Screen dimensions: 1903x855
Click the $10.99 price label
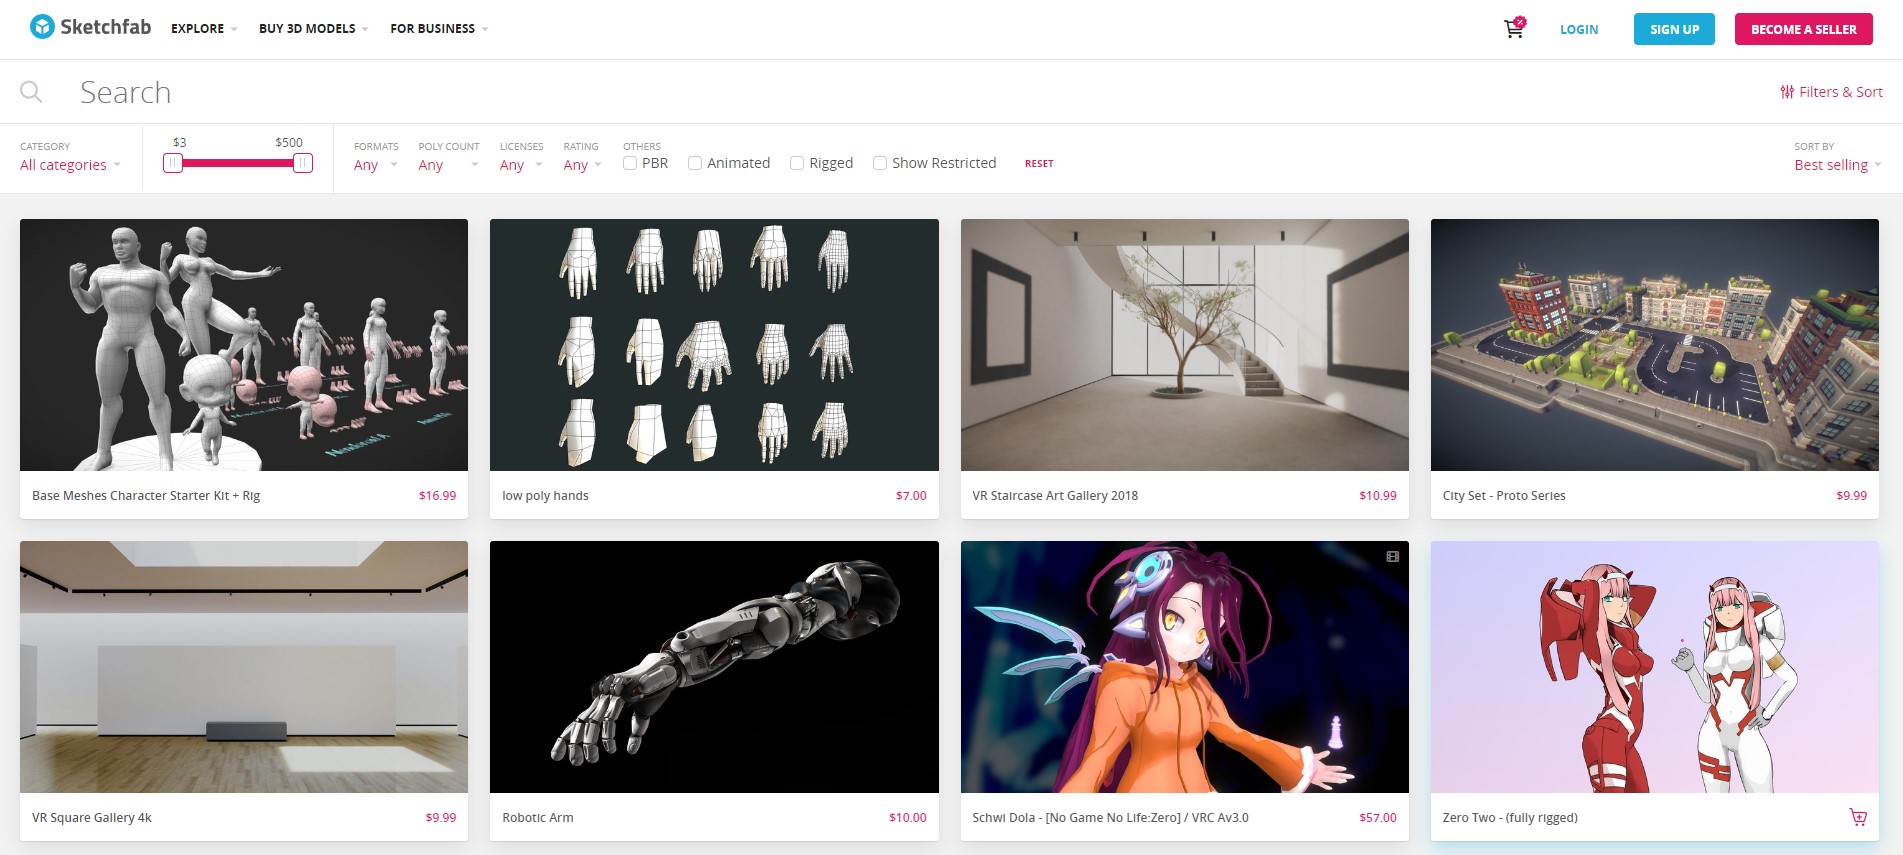1378,495
